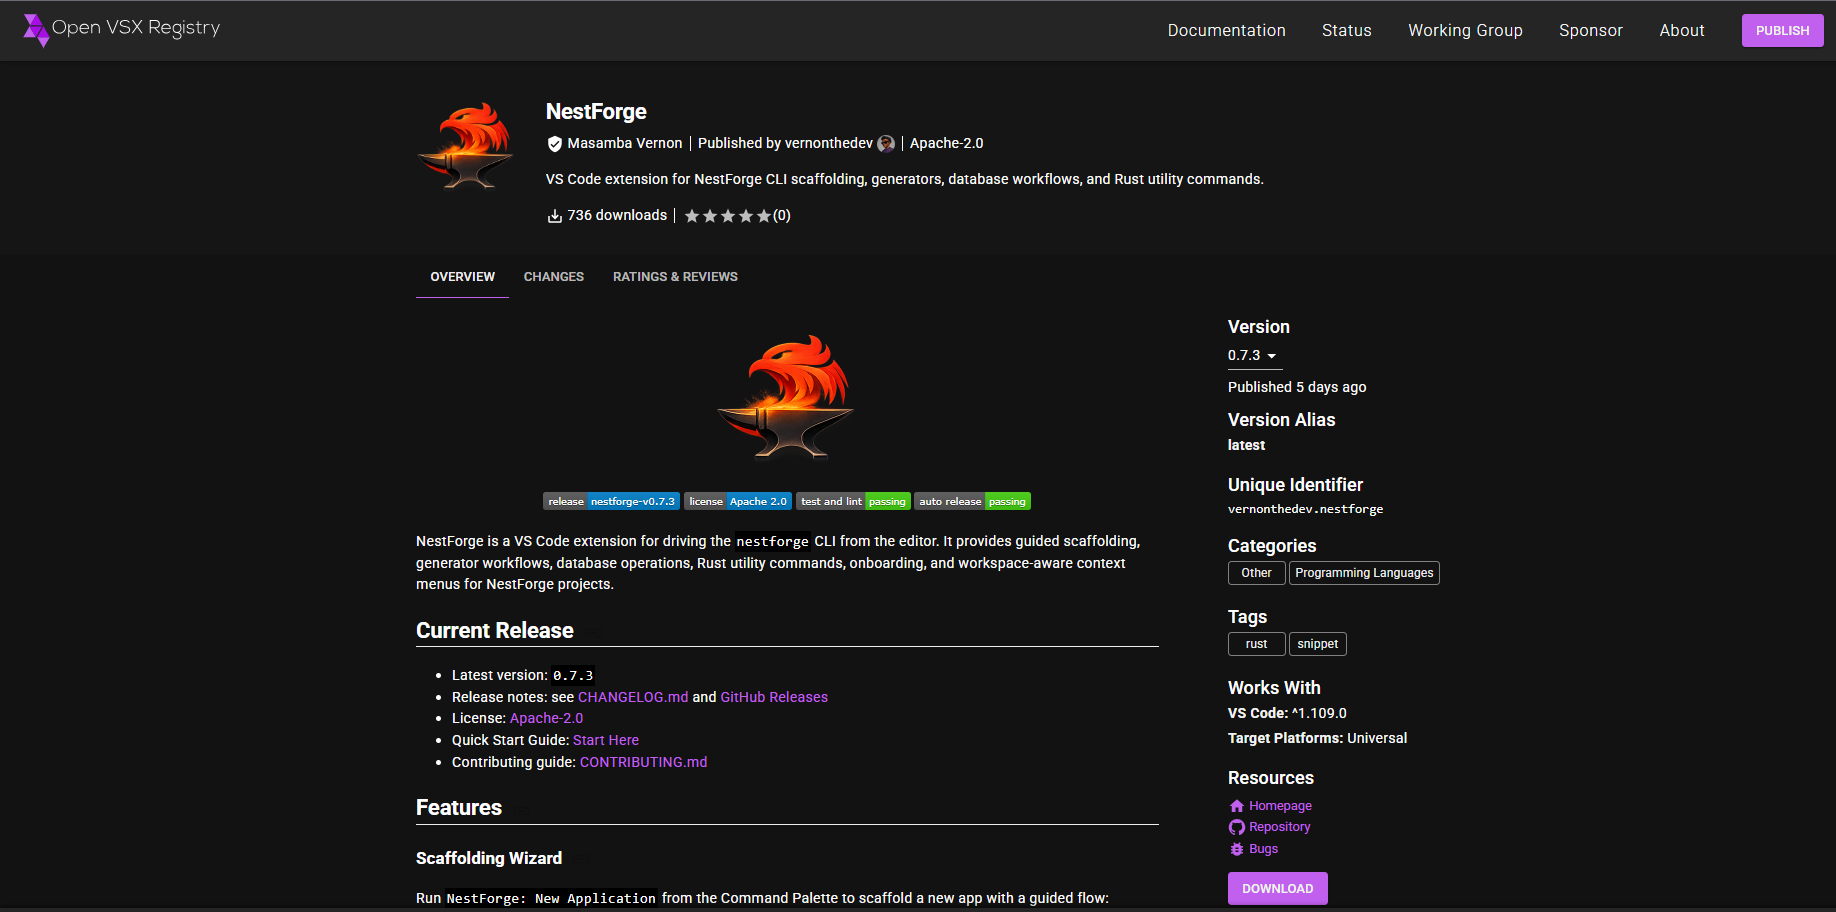Open the Documentation menu item
The width and height of the screenshot is (1836, 912).
(x=1227, y=31)
